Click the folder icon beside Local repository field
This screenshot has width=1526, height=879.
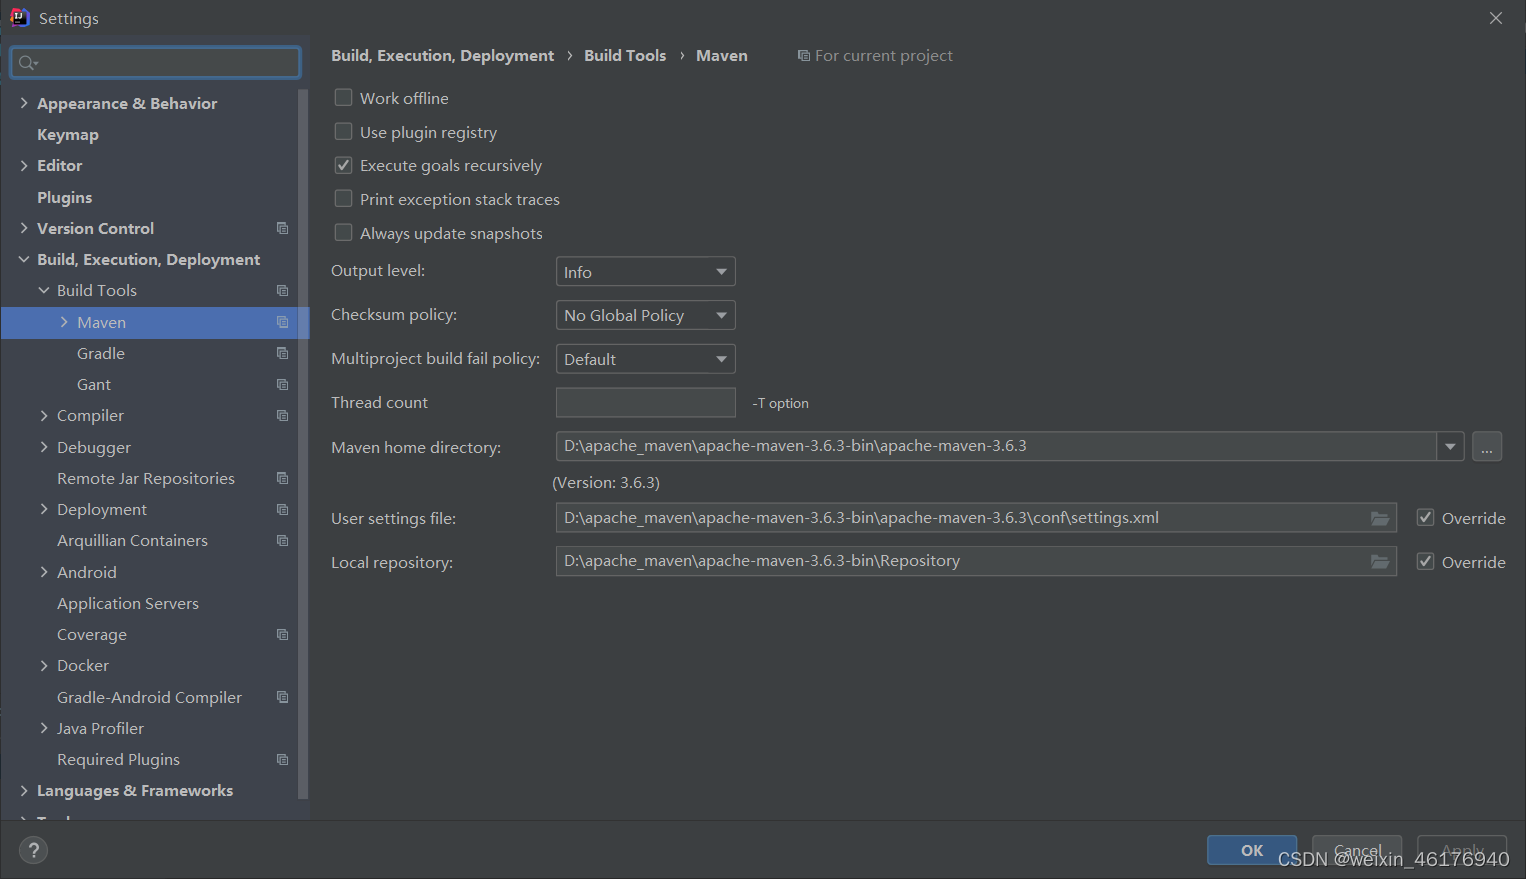(1380, 561)
